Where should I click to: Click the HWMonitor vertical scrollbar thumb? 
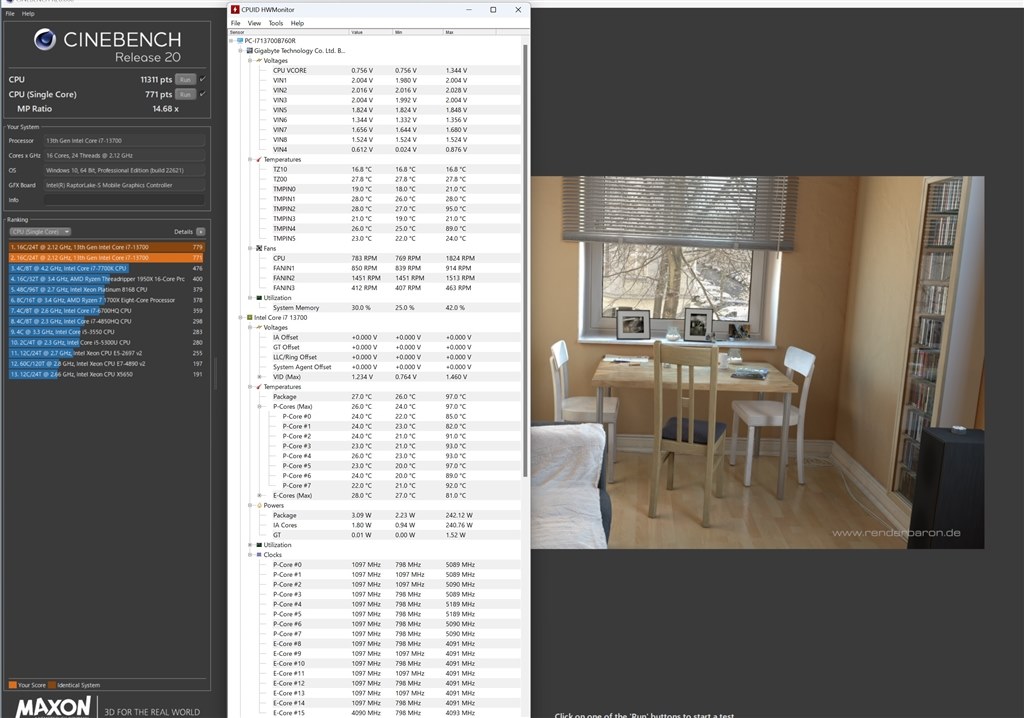coord(525,260)
